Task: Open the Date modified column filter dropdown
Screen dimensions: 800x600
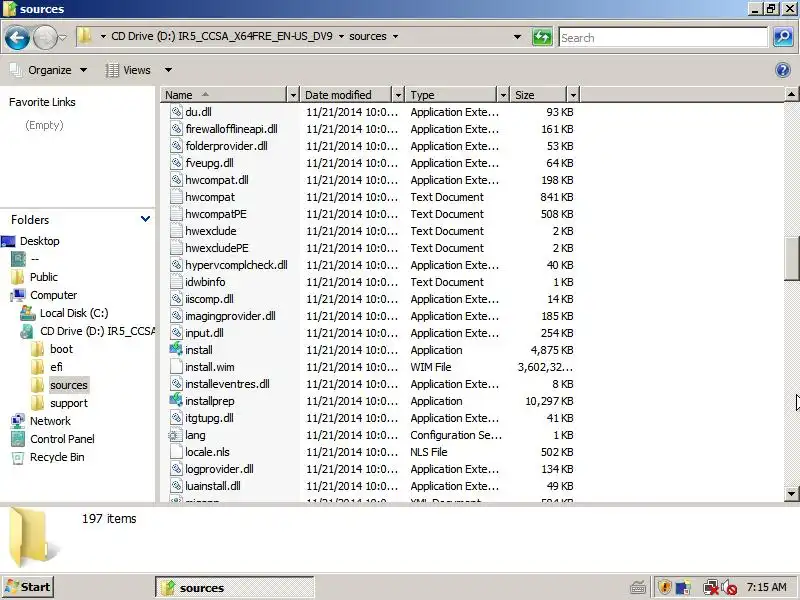Action: [x=398, y=95]
